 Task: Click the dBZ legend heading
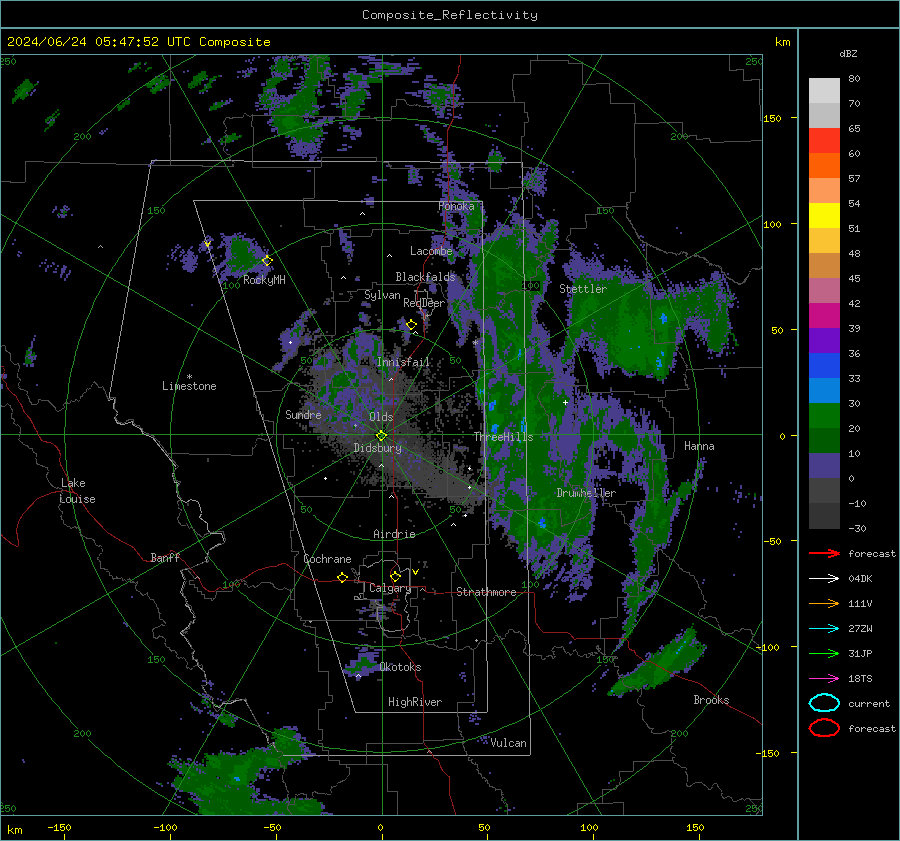pos(848,53)
